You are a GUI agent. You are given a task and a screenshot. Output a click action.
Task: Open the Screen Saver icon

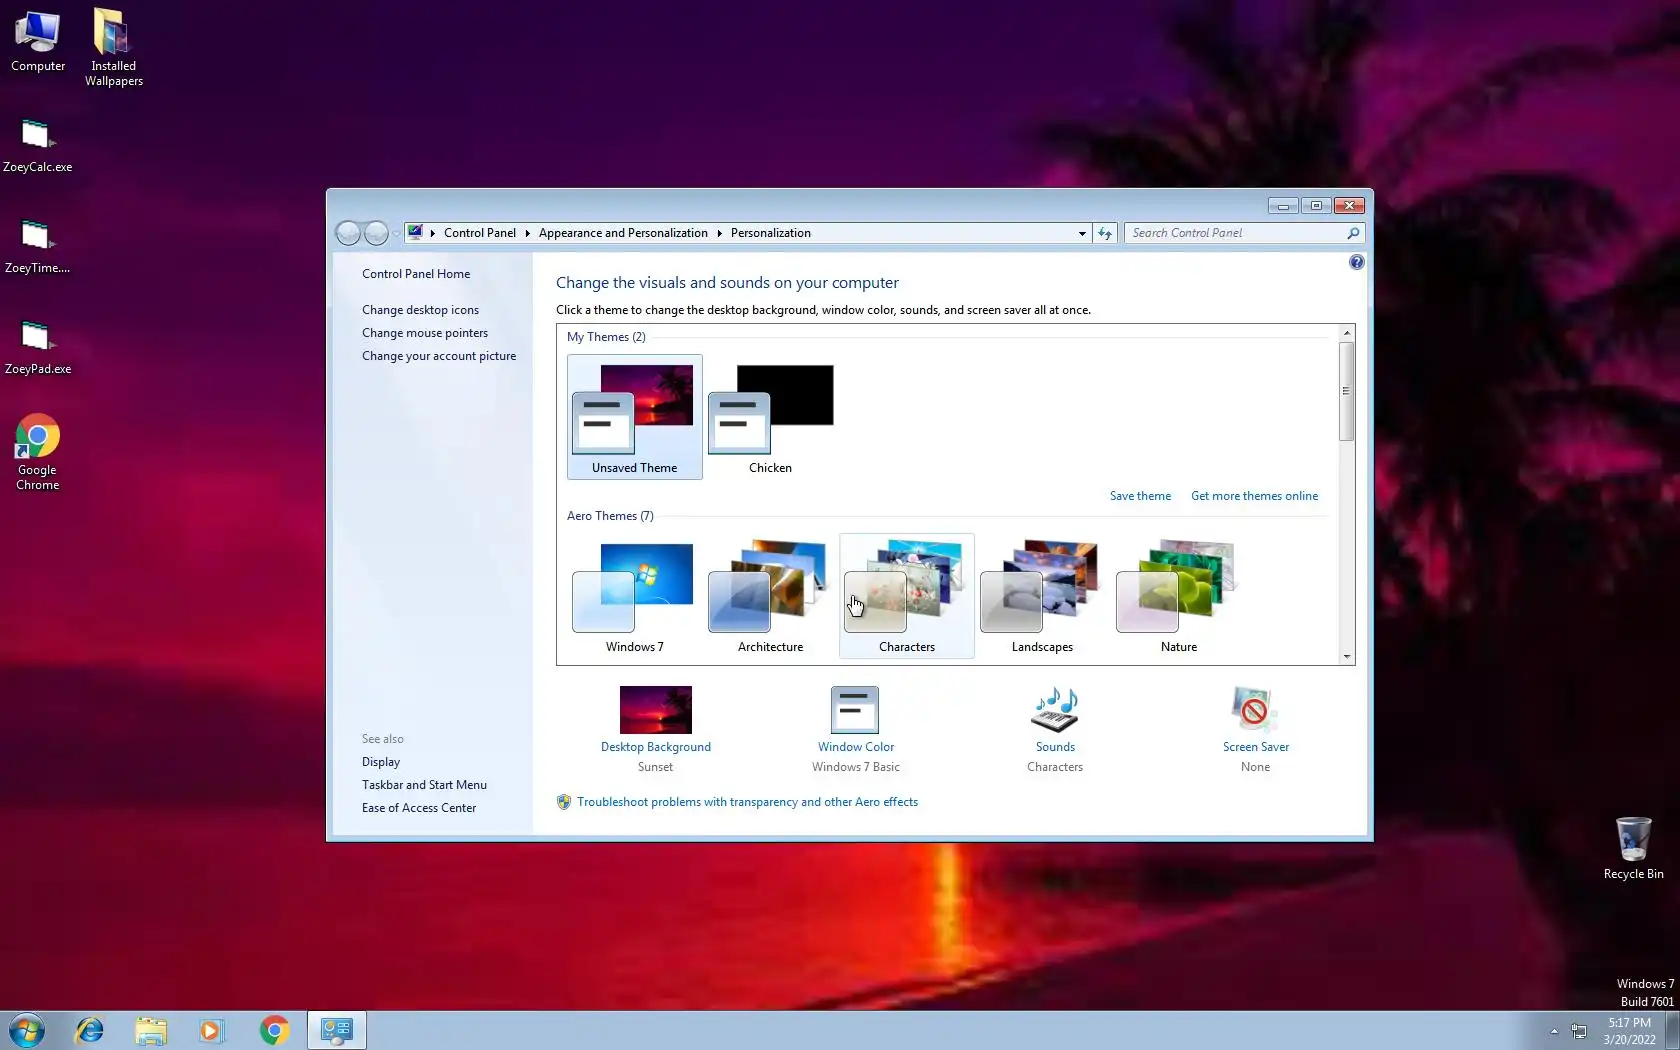[x=1254, y=710]
